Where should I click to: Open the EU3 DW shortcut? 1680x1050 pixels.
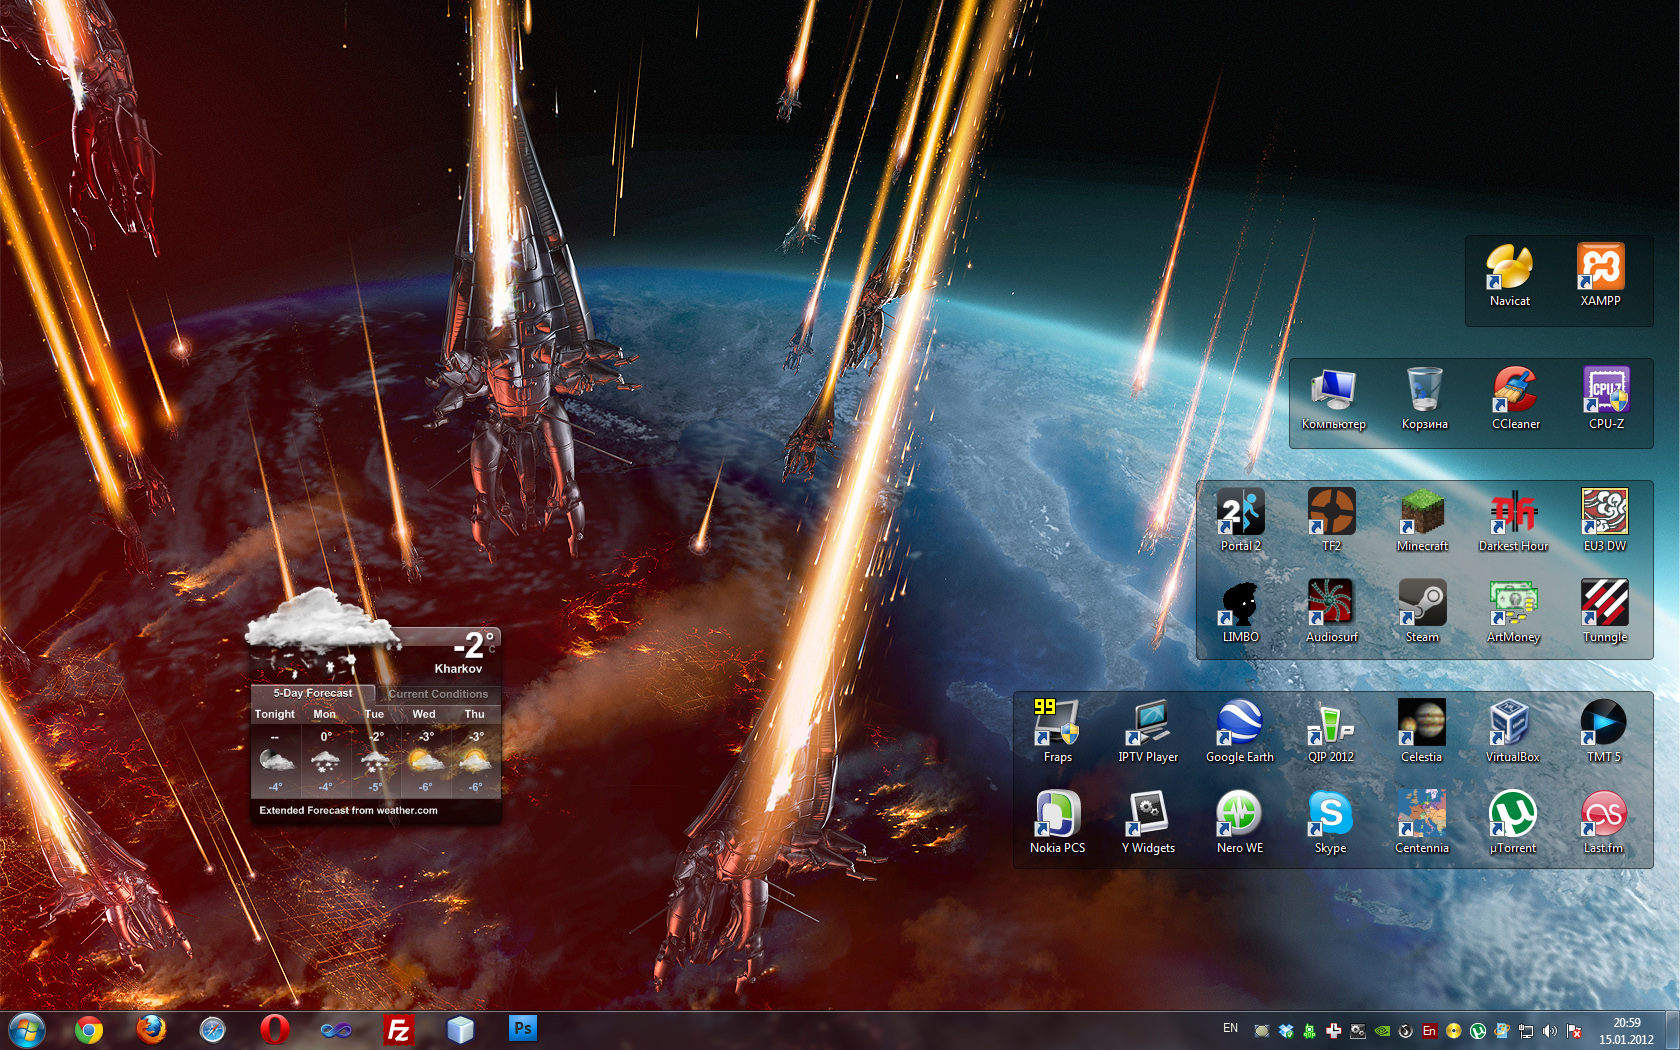point(1604,520)
